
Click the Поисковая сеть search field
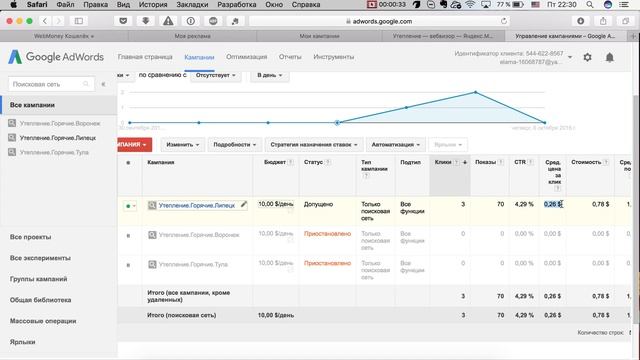click(51, 84)
